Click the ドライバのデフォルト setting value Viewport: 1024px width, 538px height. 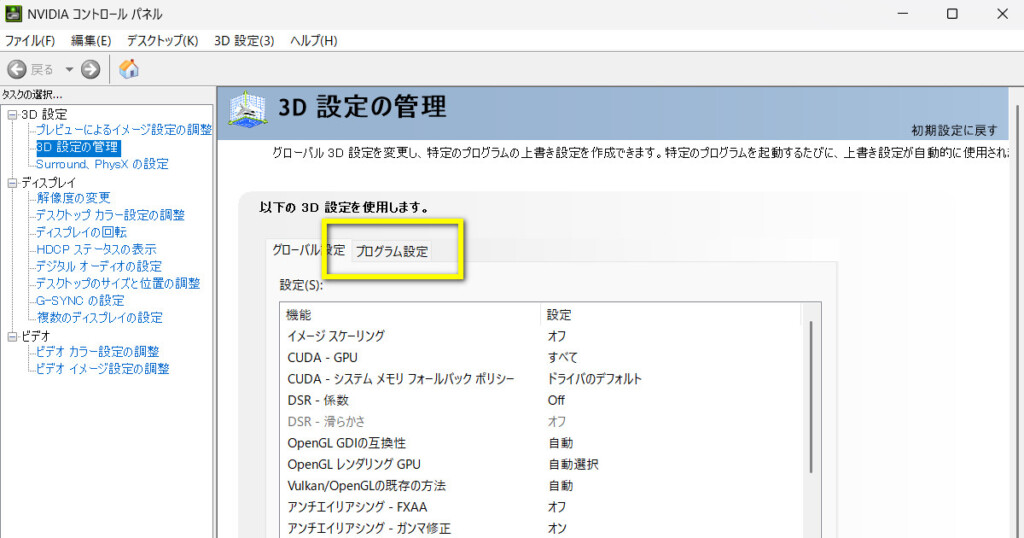tap(594, 379)
